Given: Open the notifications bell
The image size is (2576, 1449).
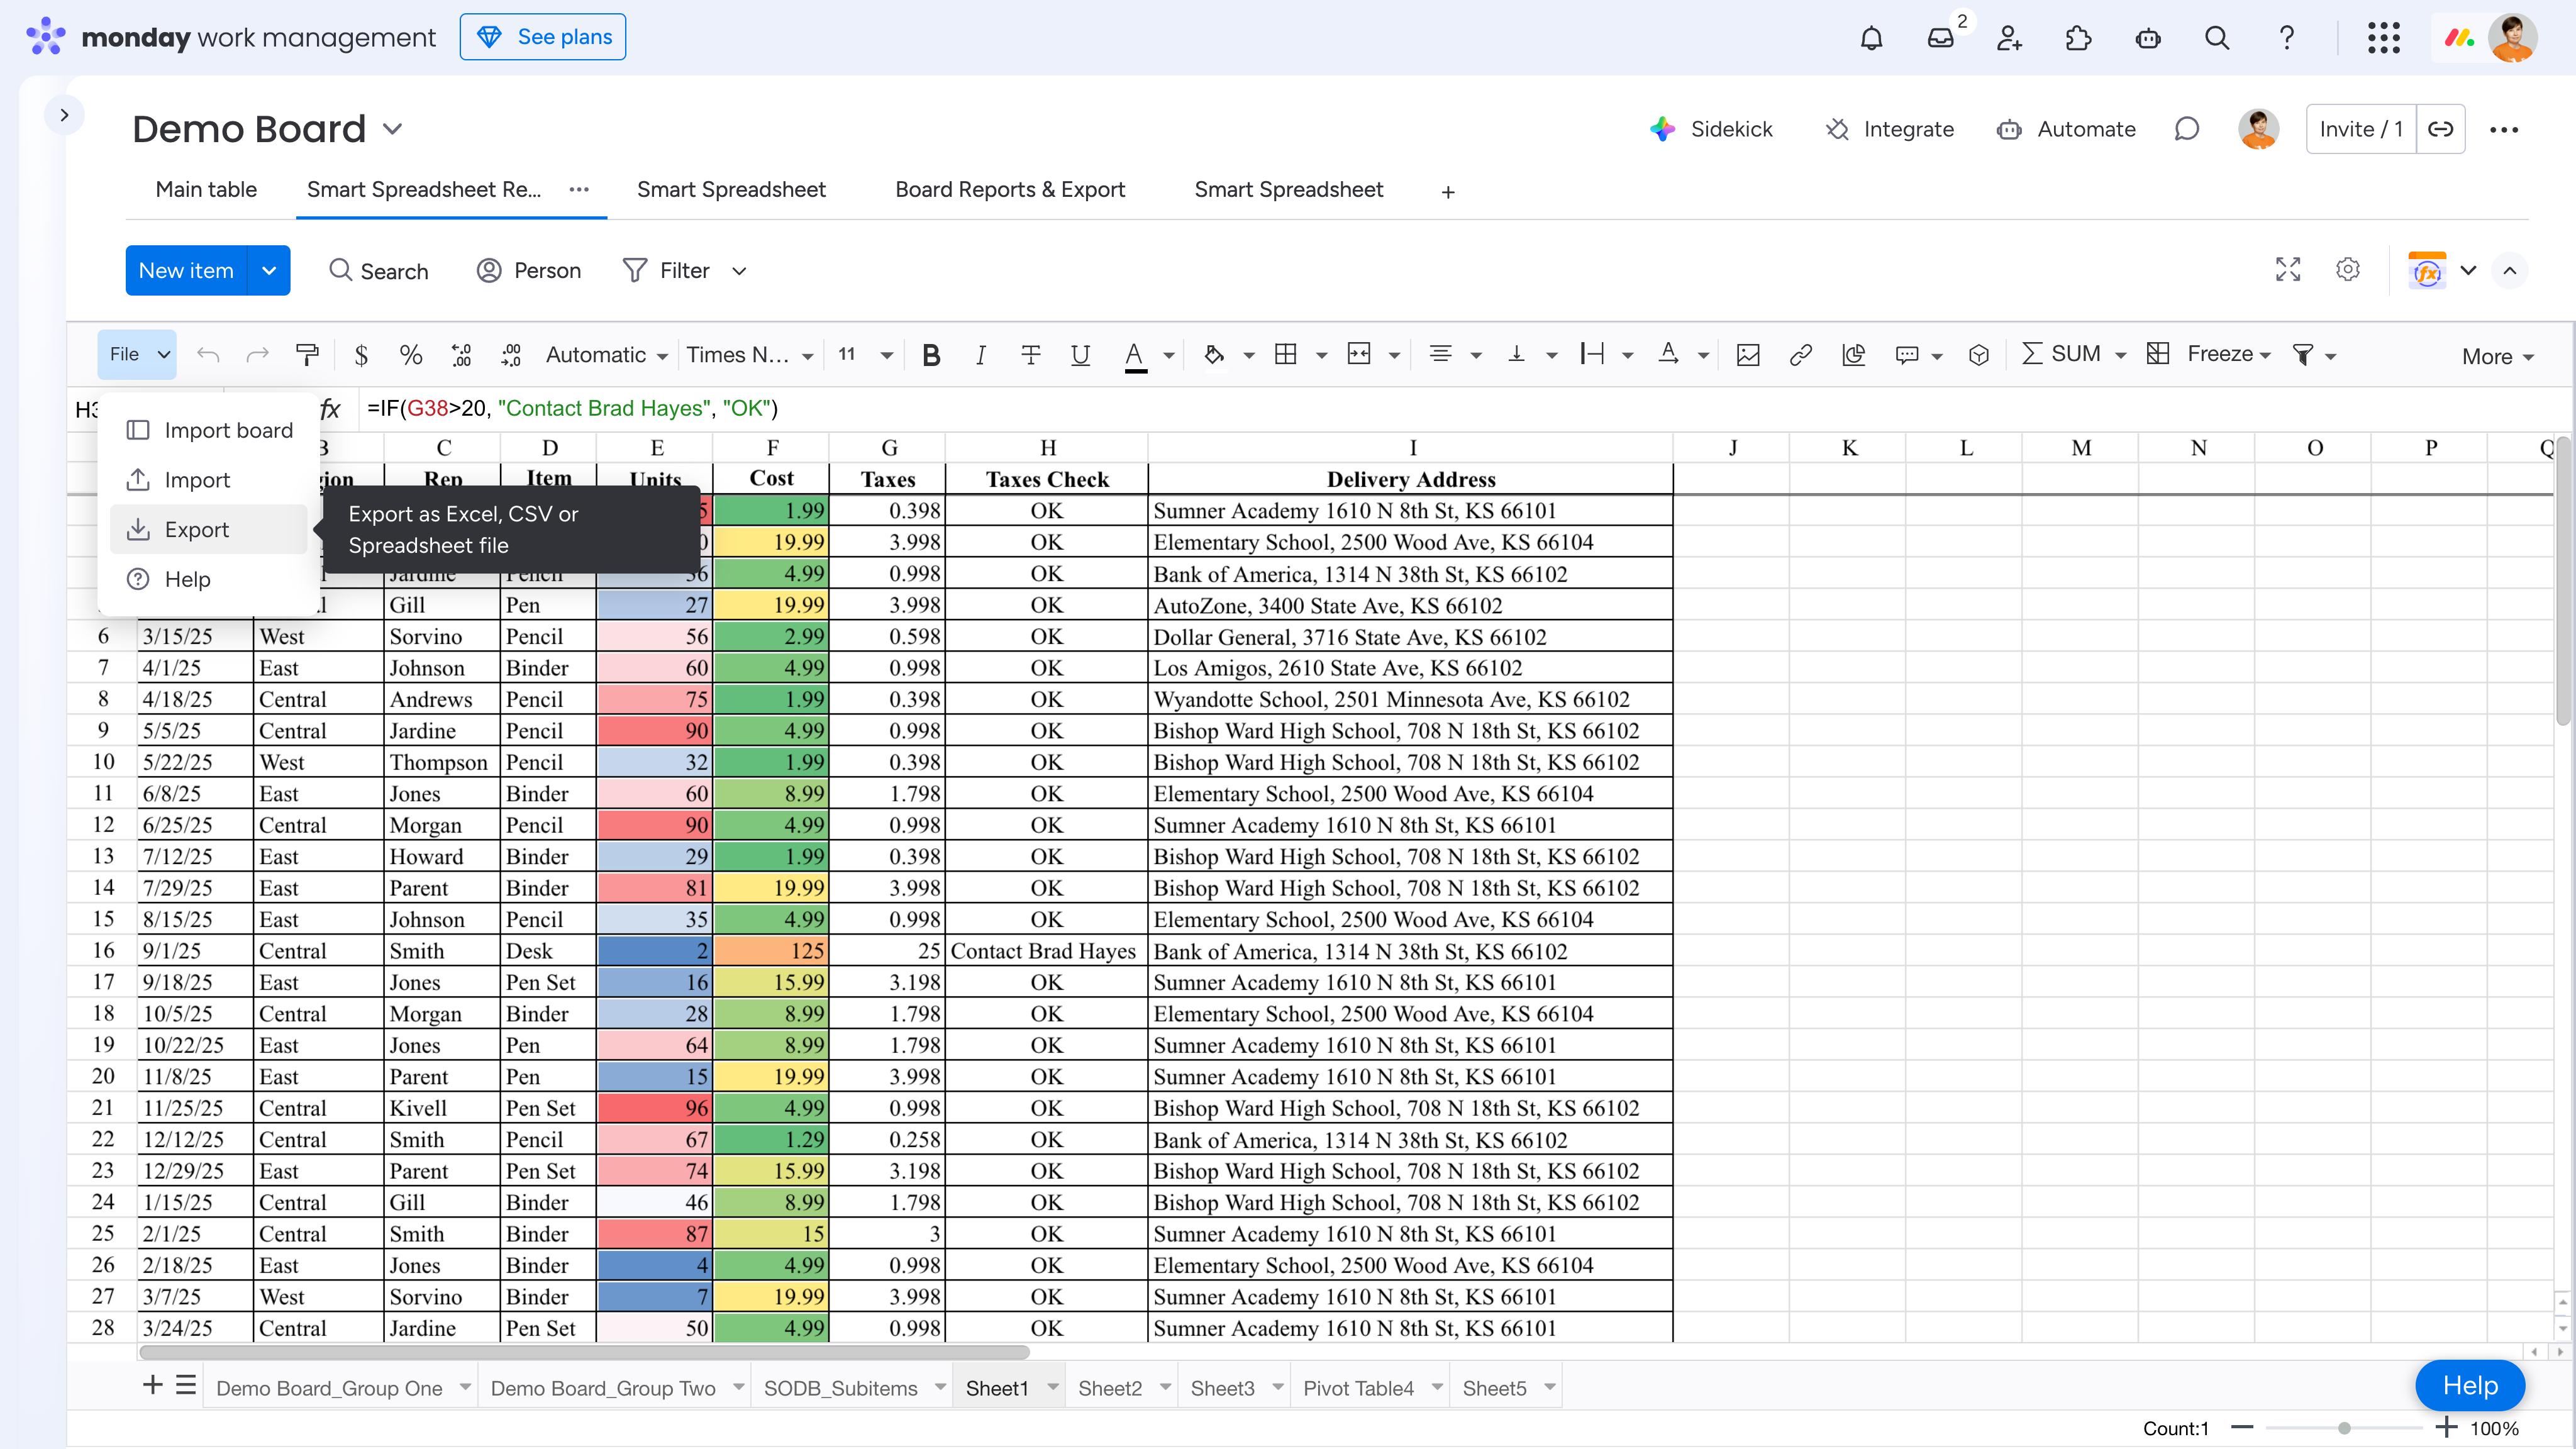Looking at the screenshot, I should 1871,38.
